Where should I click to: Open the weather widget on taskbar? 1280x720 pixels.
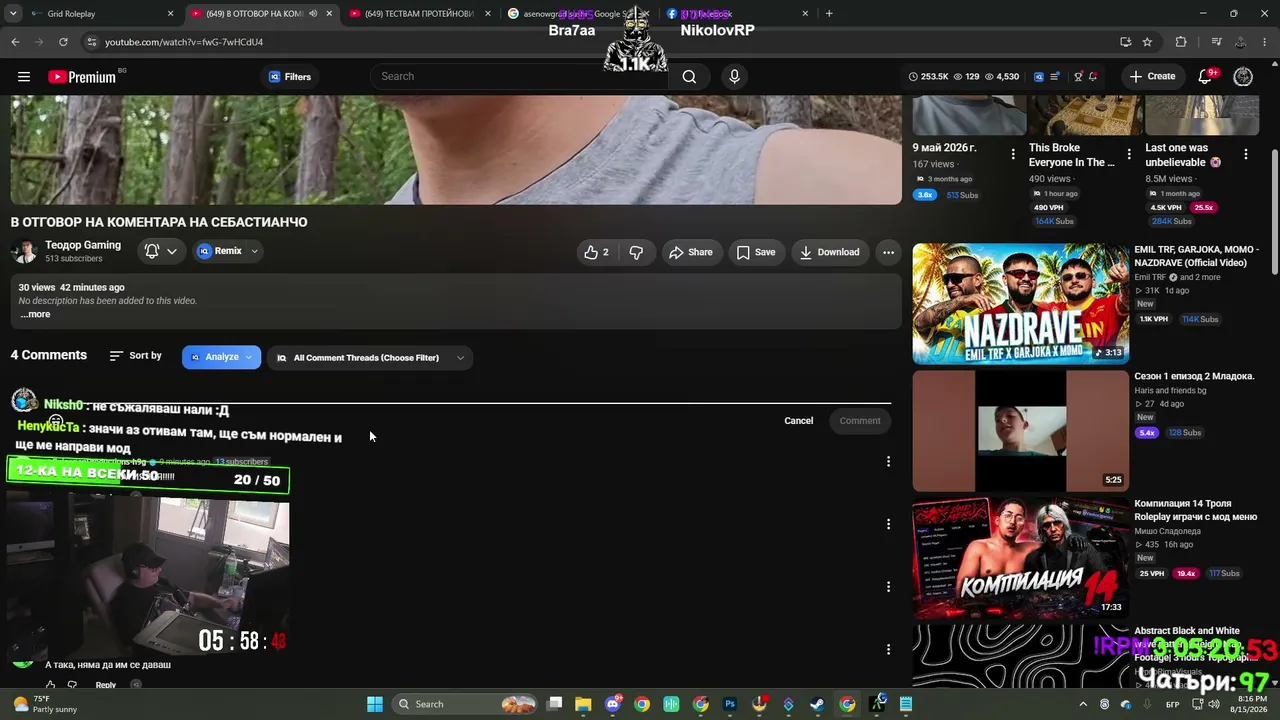pyautogui.click(x=45, y=704)
